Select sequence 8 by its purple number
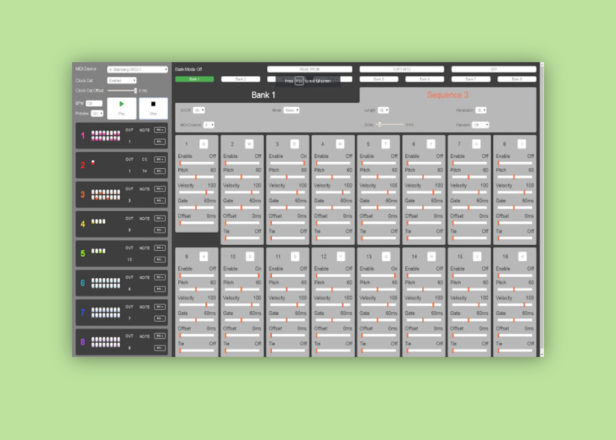616x440 pixels. [82, 342]
